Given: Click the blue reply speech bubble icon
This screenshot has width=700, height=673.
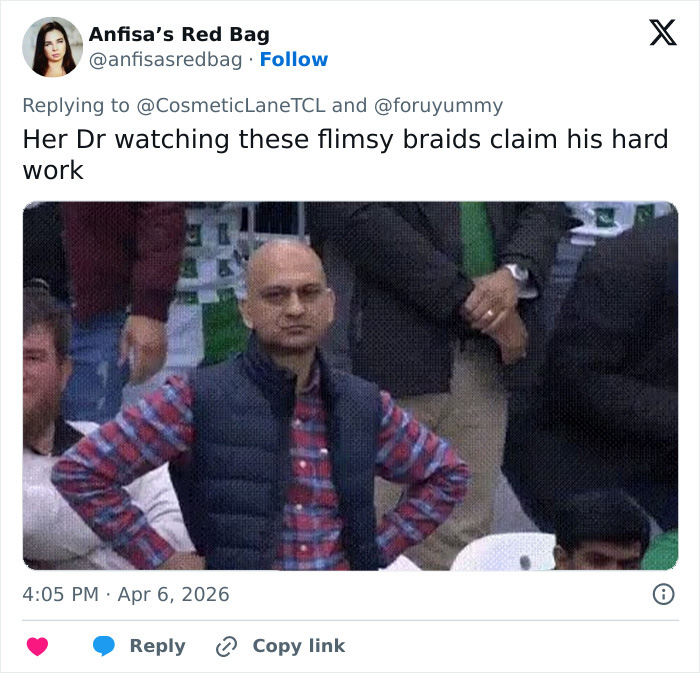Looking at the screenshot, I should tap(104, 646).
